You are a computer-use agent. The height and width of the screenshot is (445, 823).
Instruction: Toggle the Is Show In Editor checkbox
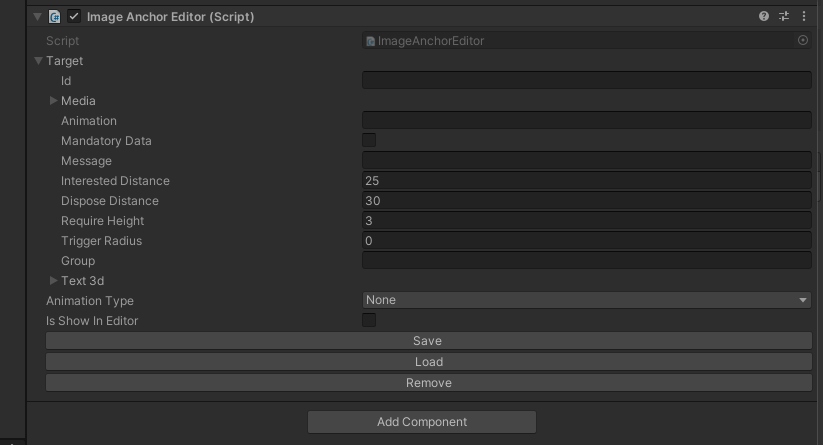pos(369,321)
